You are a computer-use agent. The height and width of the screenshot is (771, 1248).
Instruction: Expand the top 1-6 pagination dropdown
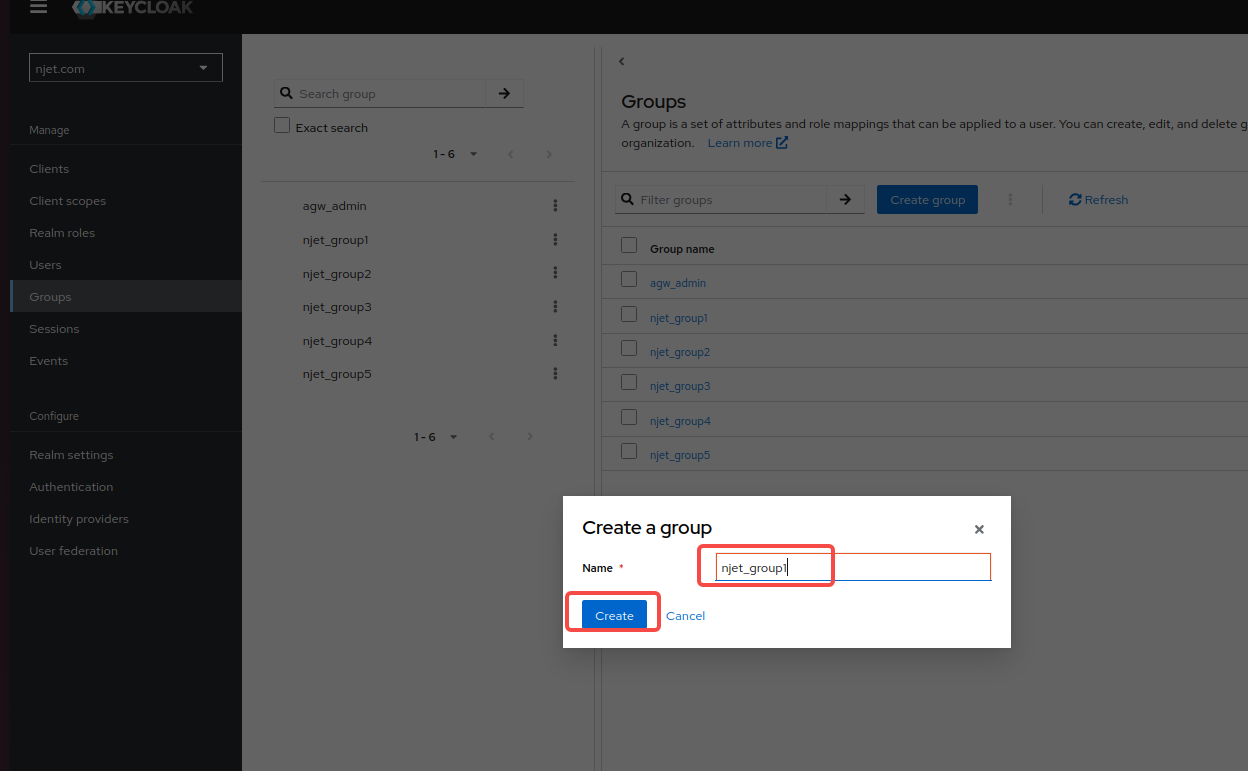456,154
